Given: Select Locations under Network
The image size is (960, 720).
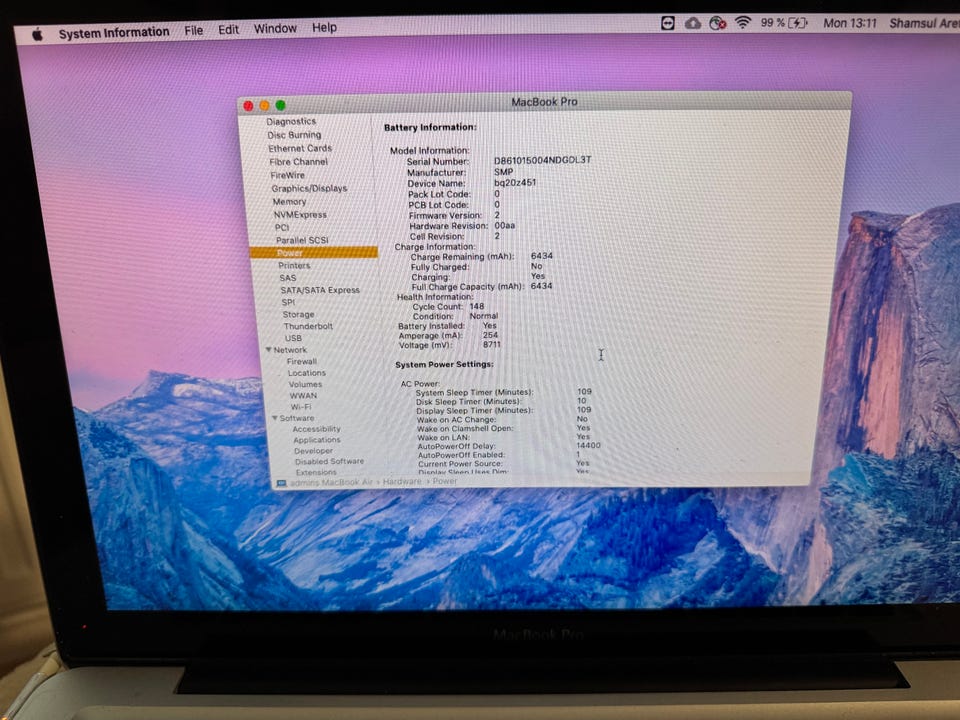Looking at the screenshot, I should pos(307,373).
